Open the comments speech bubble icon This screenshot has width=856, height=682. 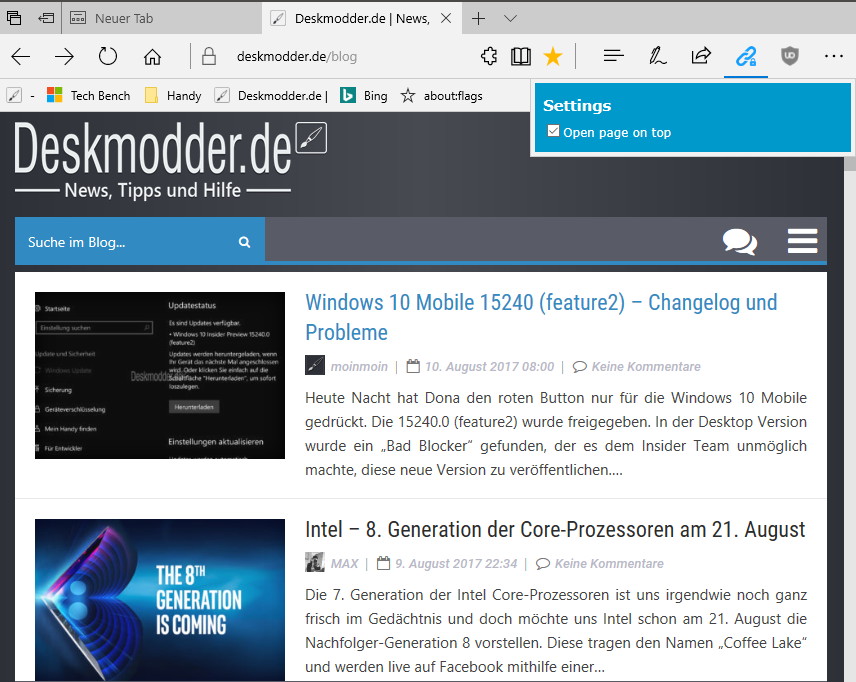click(x=740, y=242)
